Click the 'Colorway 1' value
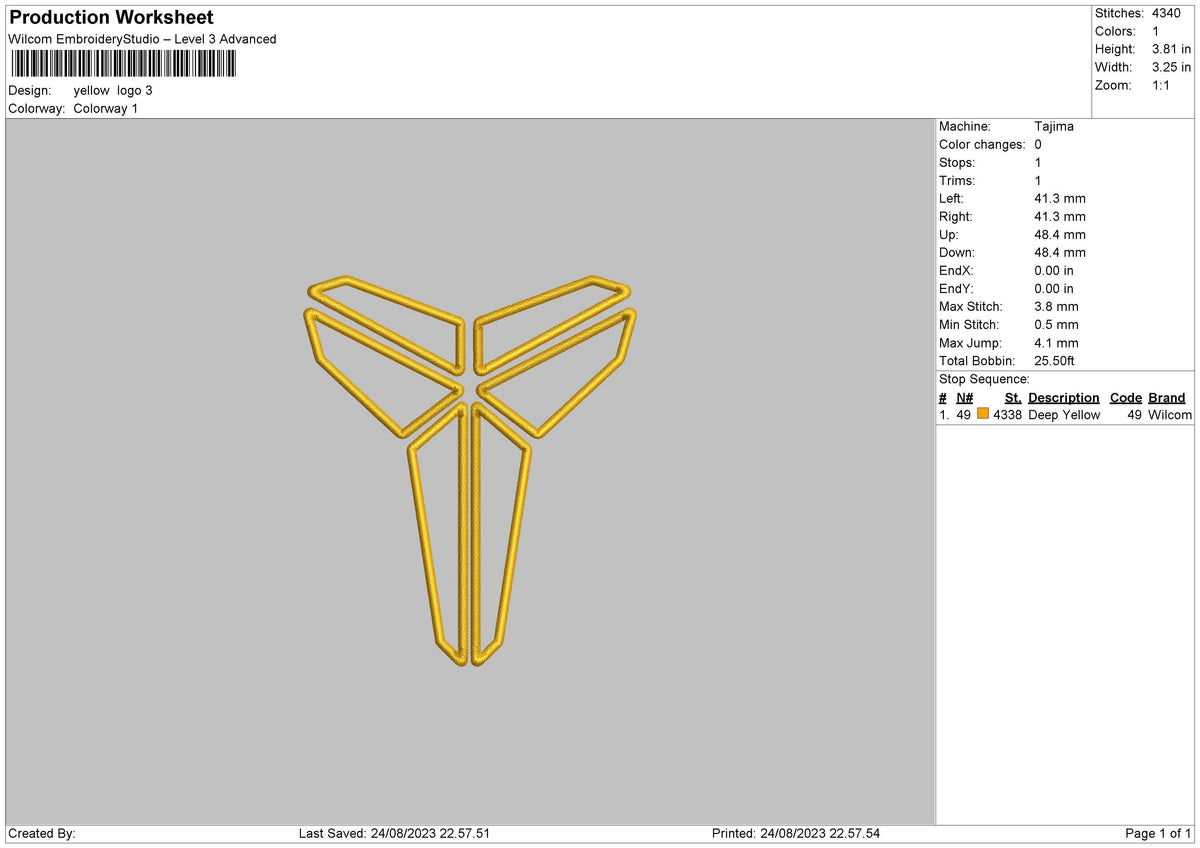The height and width of the screenshot is (848, 1200). pyautogui.click(x=106, y=108)
